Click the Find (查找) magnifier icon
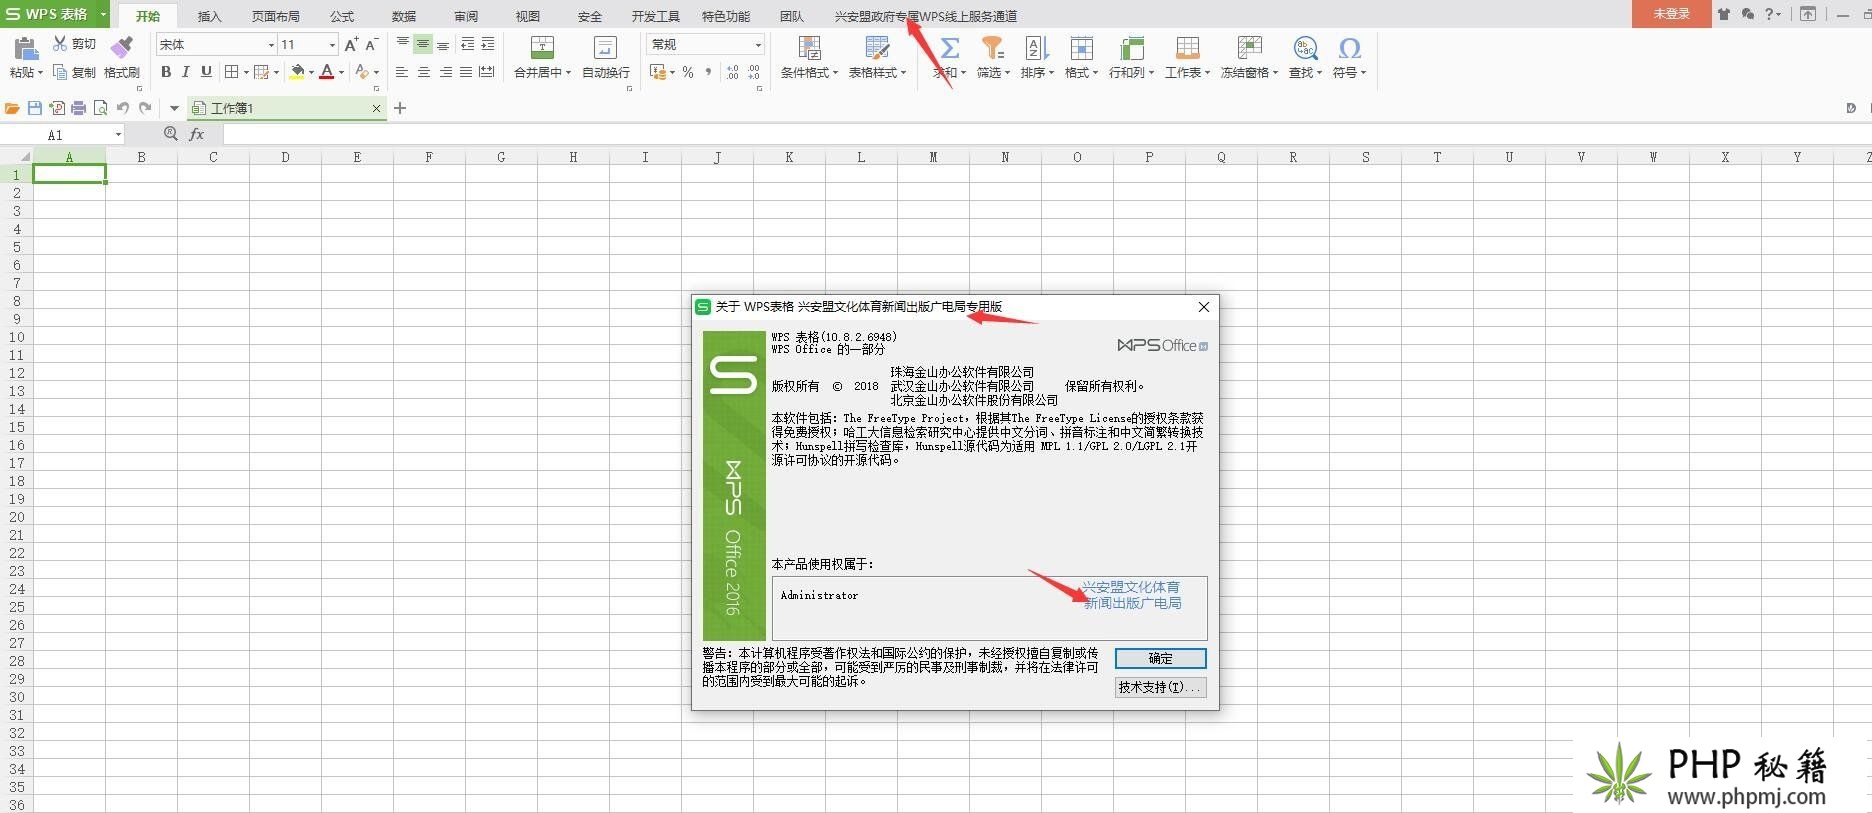 coord(1305,48)
